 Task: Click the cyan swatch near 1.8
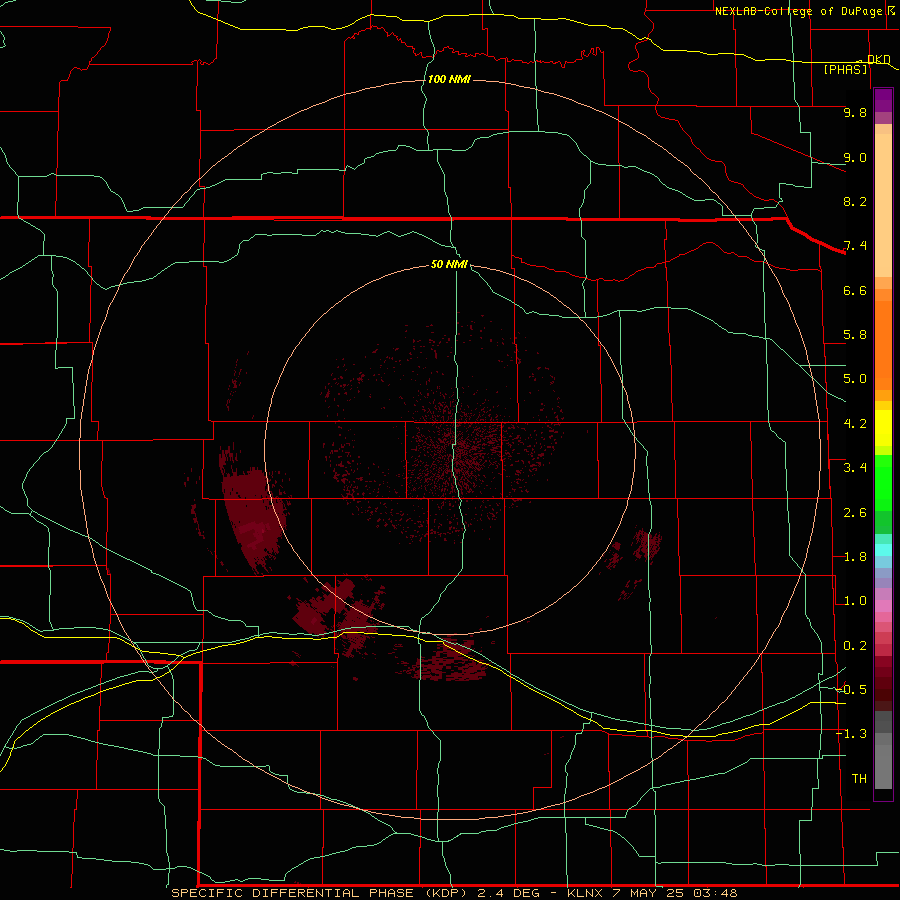point(883,550)
